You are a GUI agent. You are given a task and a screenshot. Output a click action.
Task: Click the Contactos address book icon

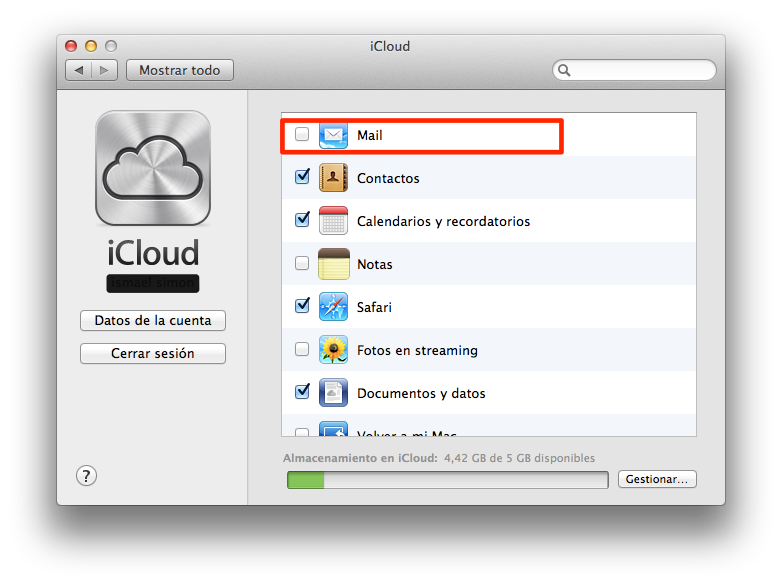(x=333, y=178)
